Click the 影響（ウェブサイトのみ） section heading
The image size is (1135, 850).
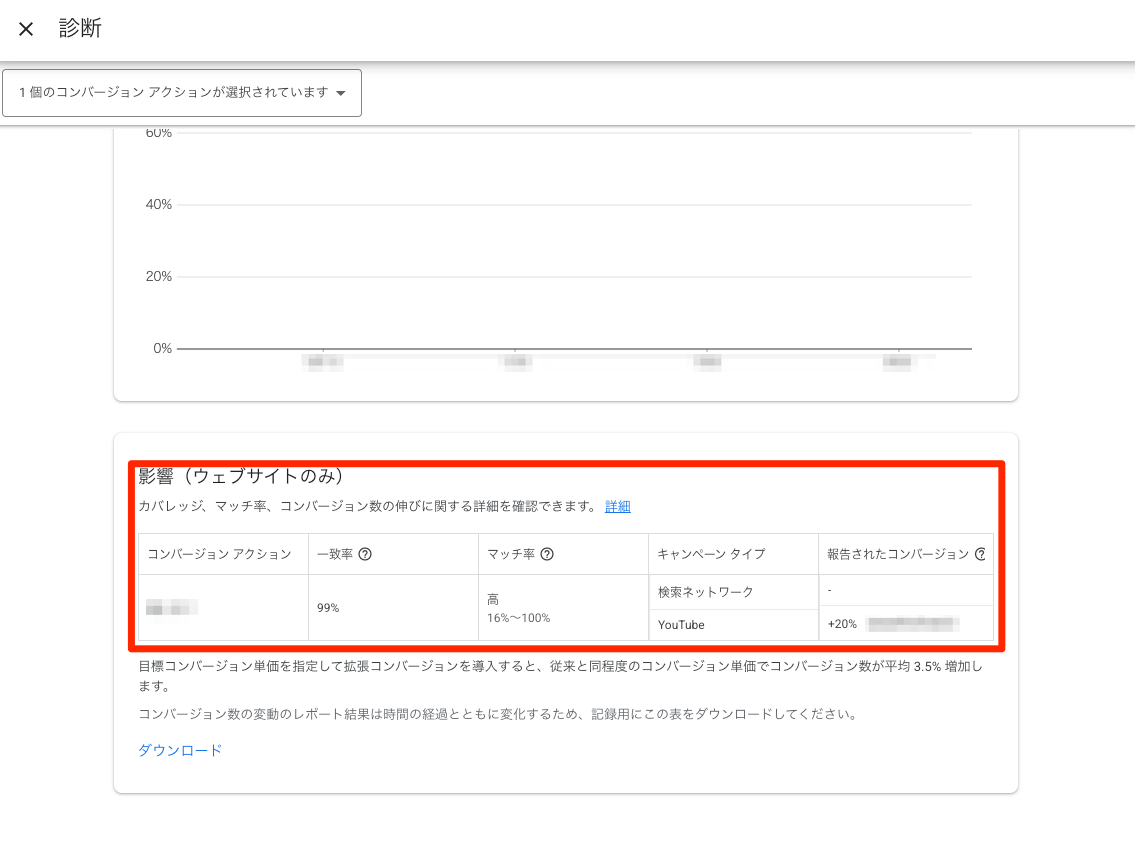tap(241, 476)
